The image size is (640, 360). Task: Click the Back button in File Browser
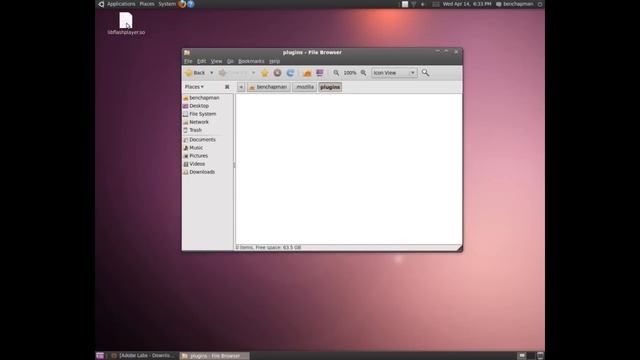(x=196, y=73)
